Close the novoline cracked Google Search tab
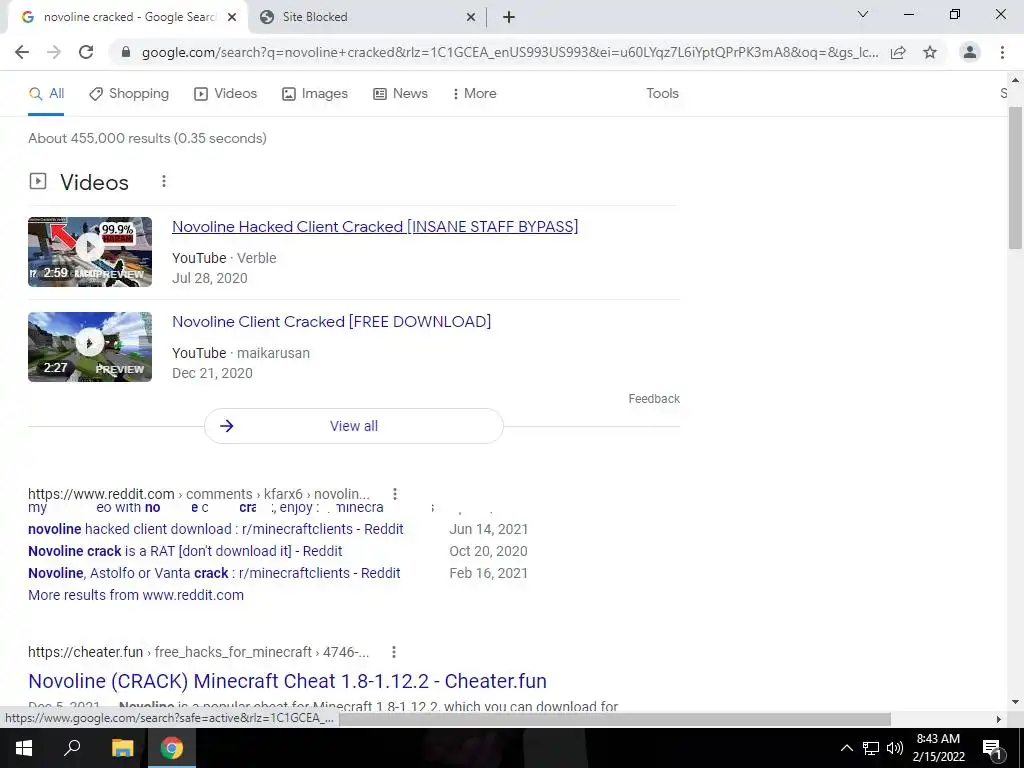This screenshot has height=768, width=1024. pyautogui.click(x=232, y=18)
